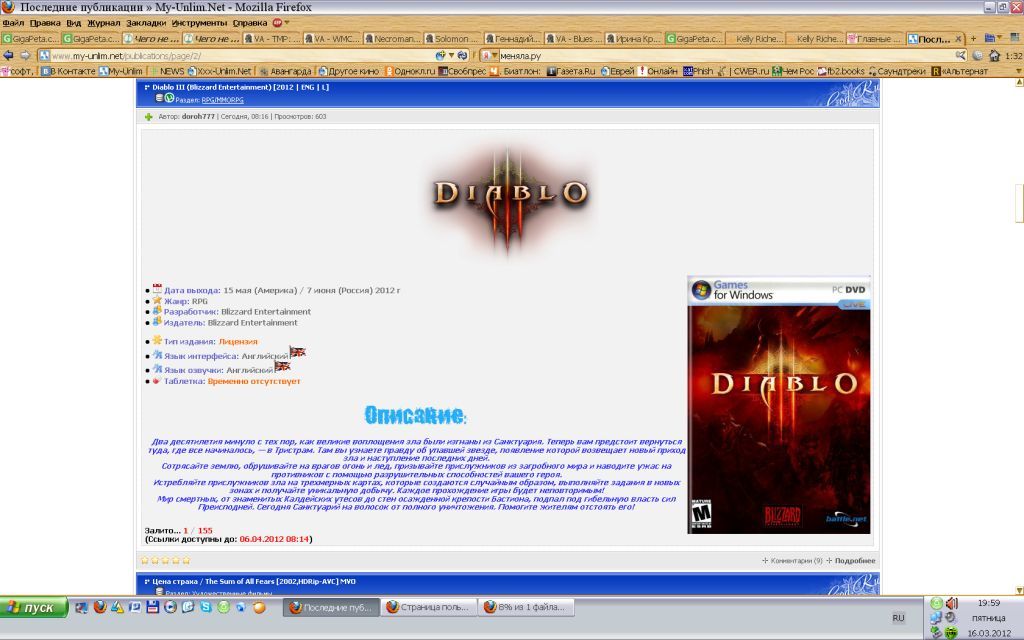Screen dimensions: 1024x640
Task: Switch keyboard layout via RU indicator
Action: click(899, 618)
